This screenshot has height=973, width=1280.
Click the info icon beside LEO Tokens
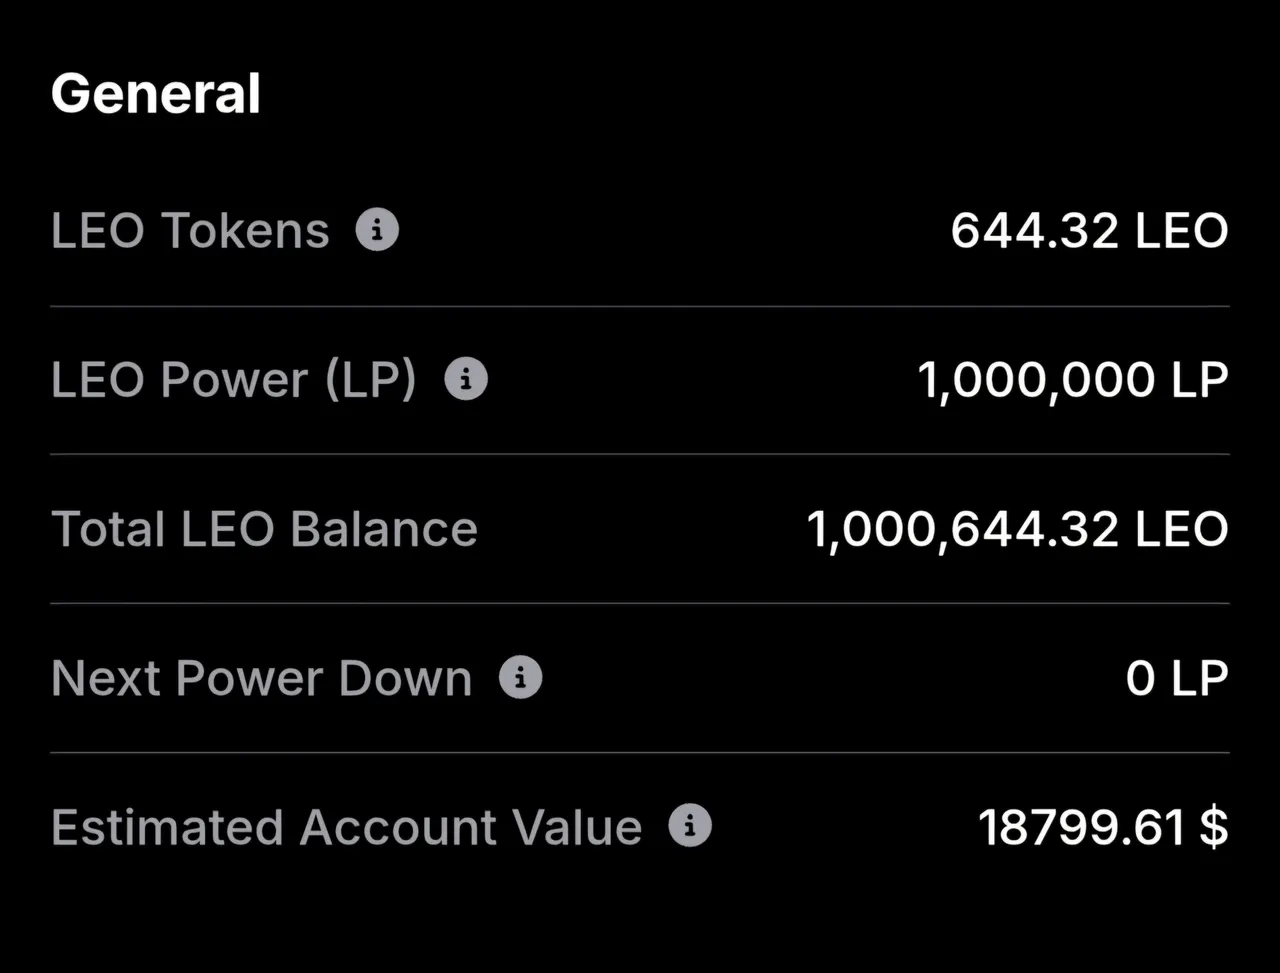click(x=377, y=230)
